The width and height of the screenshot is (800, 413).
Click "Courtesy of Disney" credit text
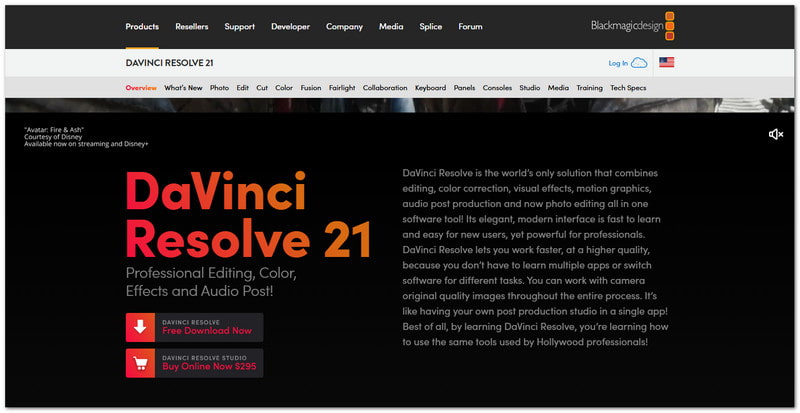point(53,137)
